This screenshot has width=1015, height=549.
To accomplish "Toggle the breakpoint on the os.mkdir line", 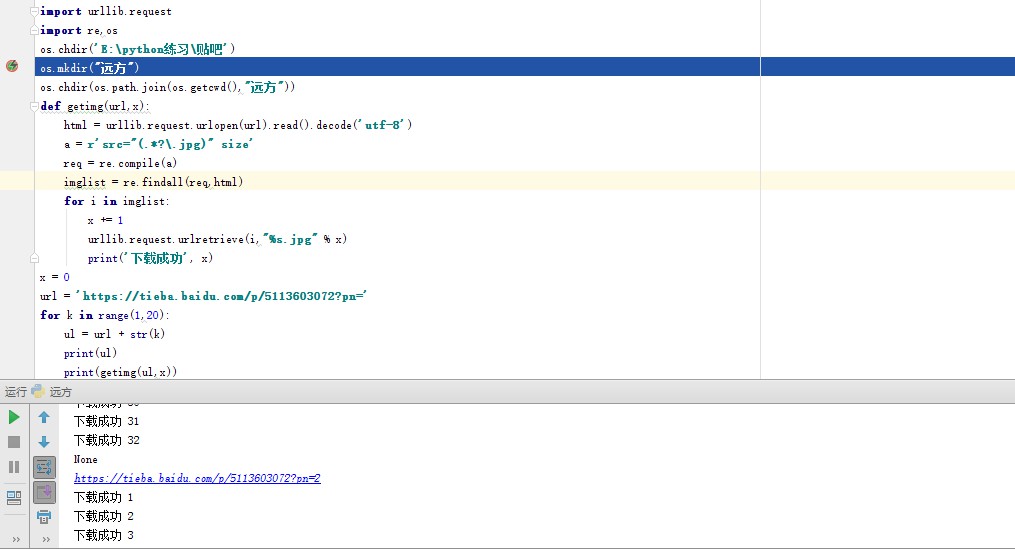I will (x=12, y=67).
